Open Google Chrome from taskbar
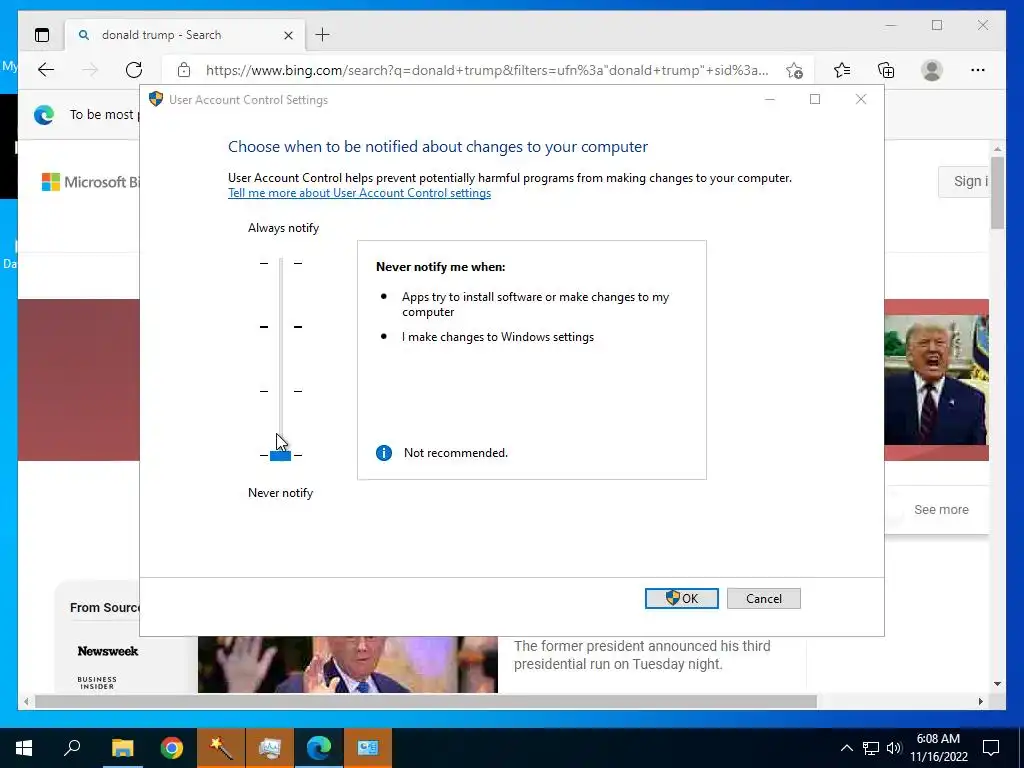This screenshot has width=1024, height=768. [x=172, y=748]
